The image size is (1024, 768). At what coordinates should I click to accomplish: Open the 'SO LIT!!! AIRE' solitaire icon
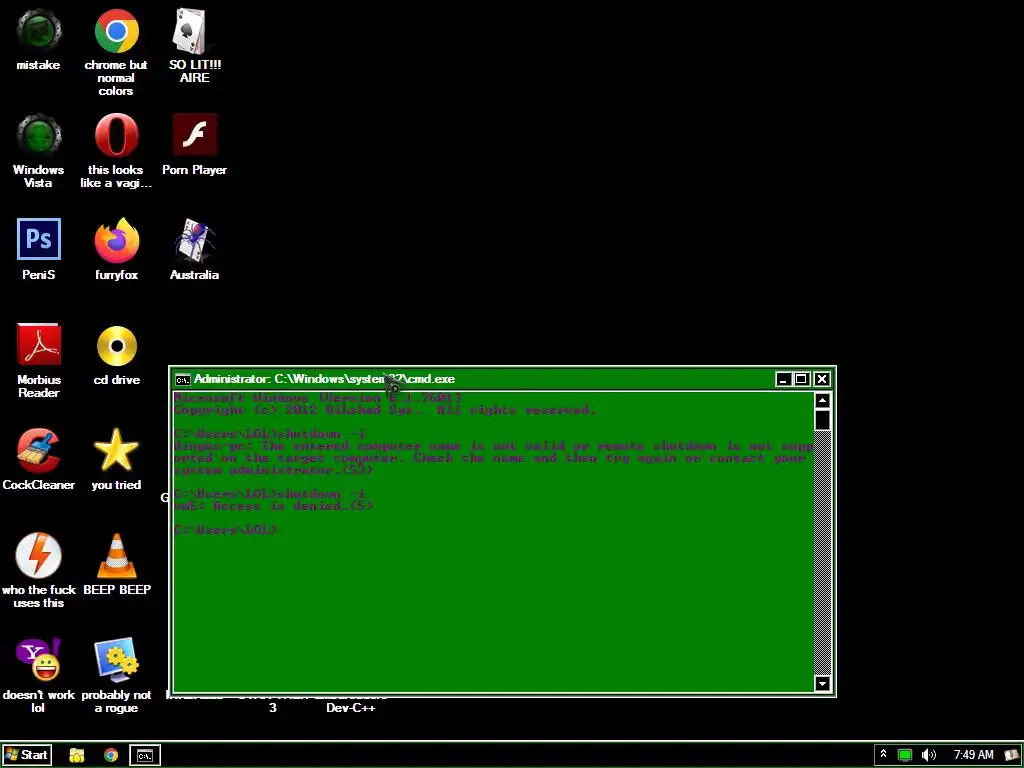(194, 31)
